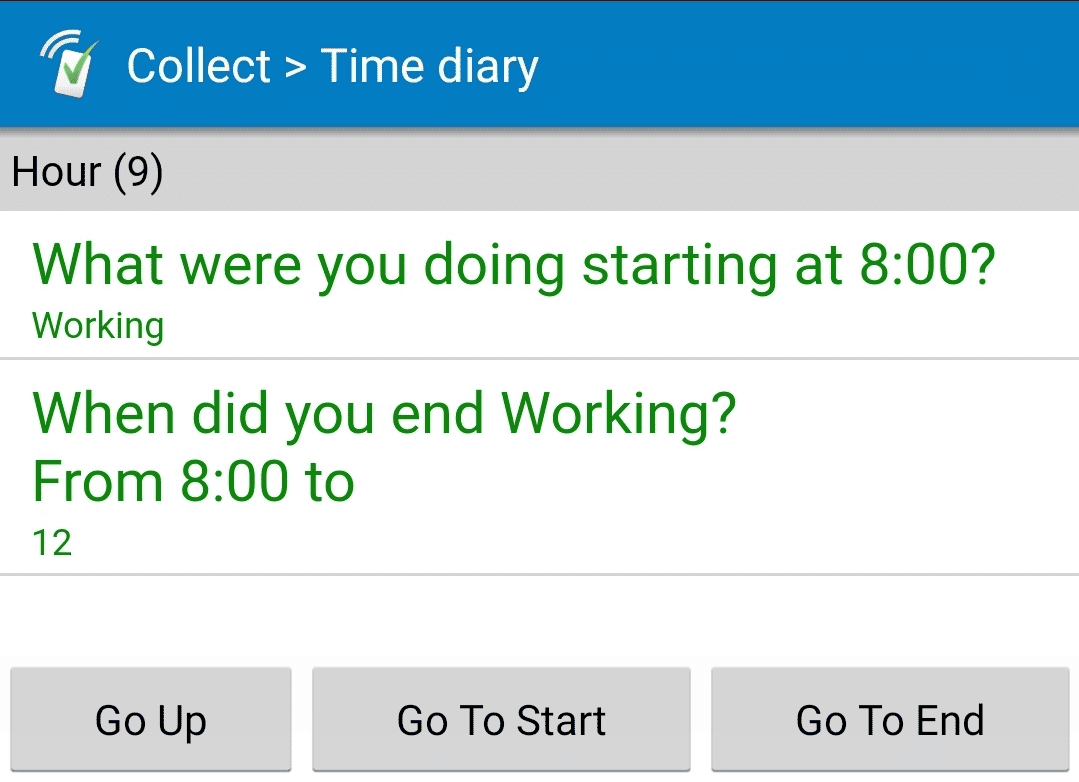Click the Go Up button
Screen dimensions: 1079x782
click(x=151, y=719)
